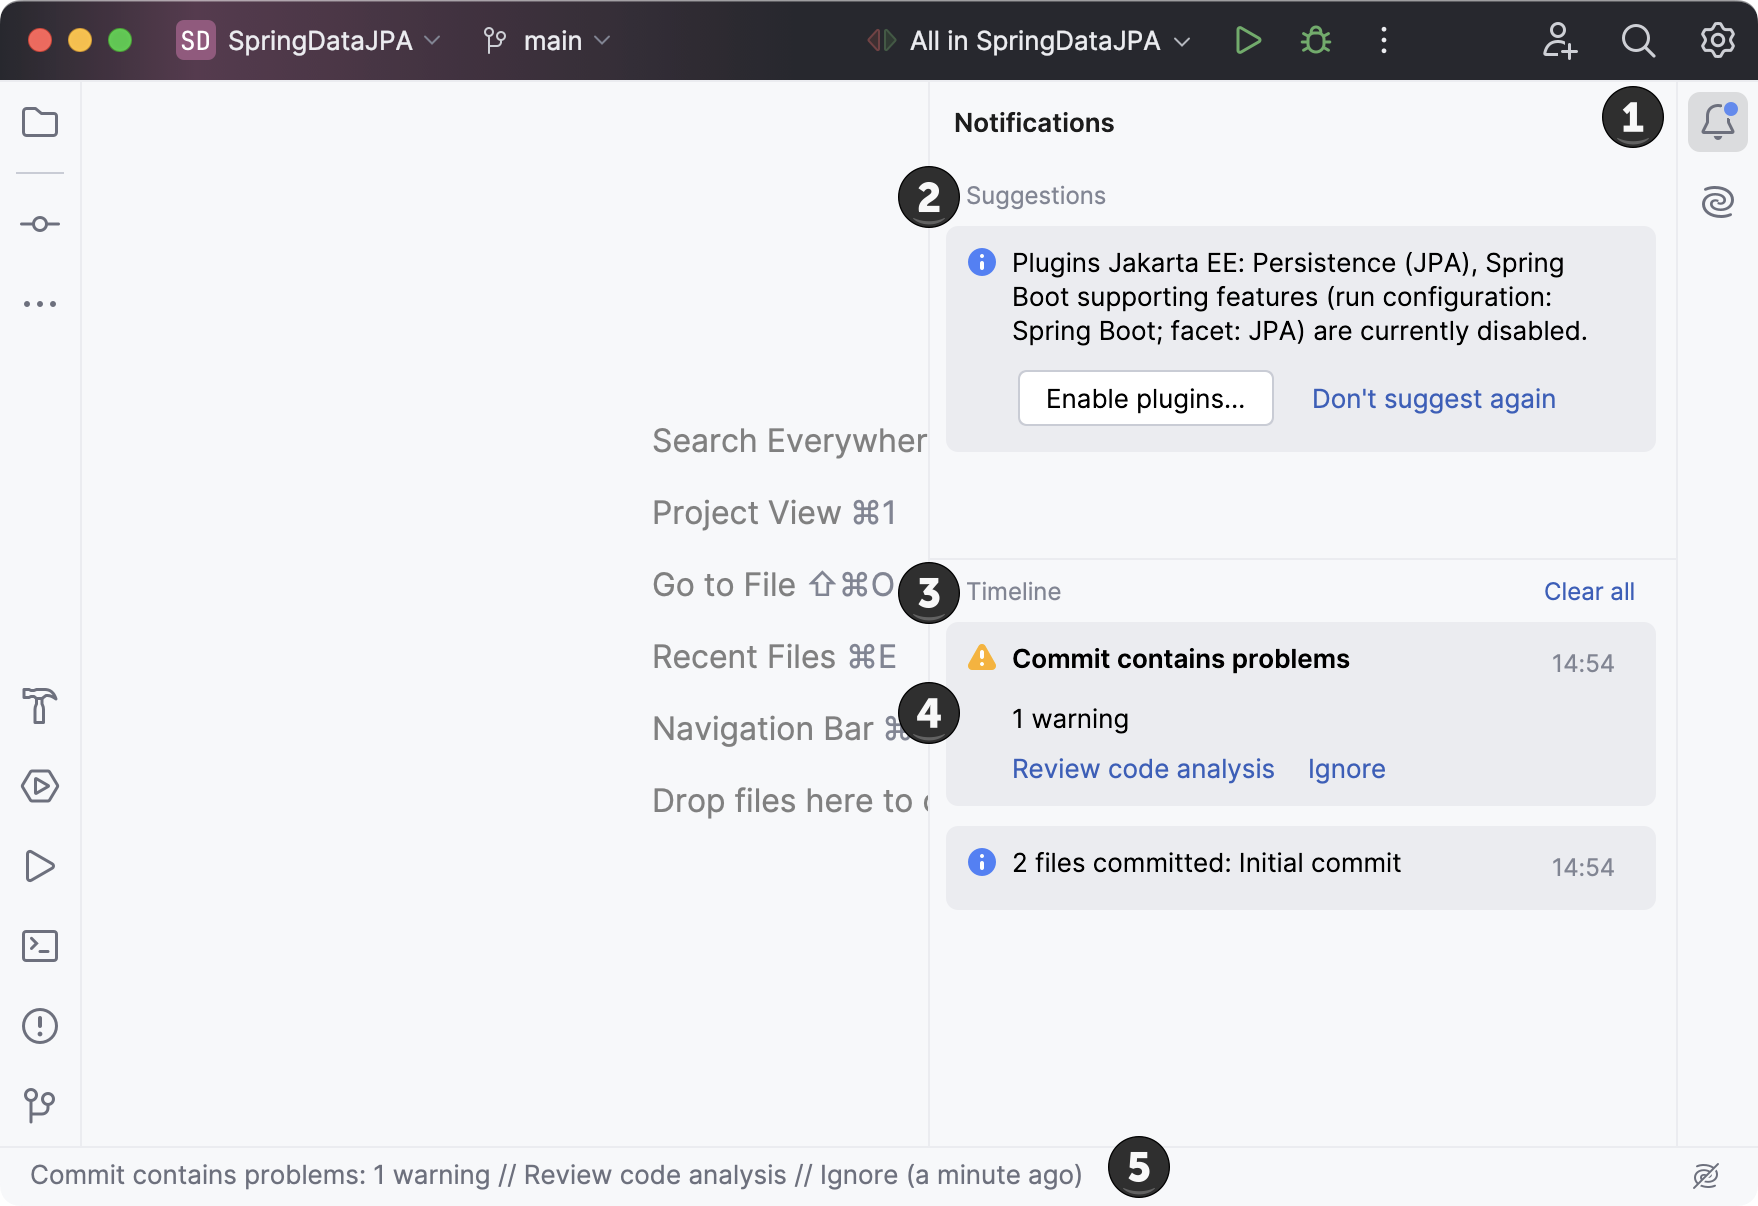Screen dimensions: 1758x1206
Task: Open the run configuration dropdown
Action: (1032, 41)
